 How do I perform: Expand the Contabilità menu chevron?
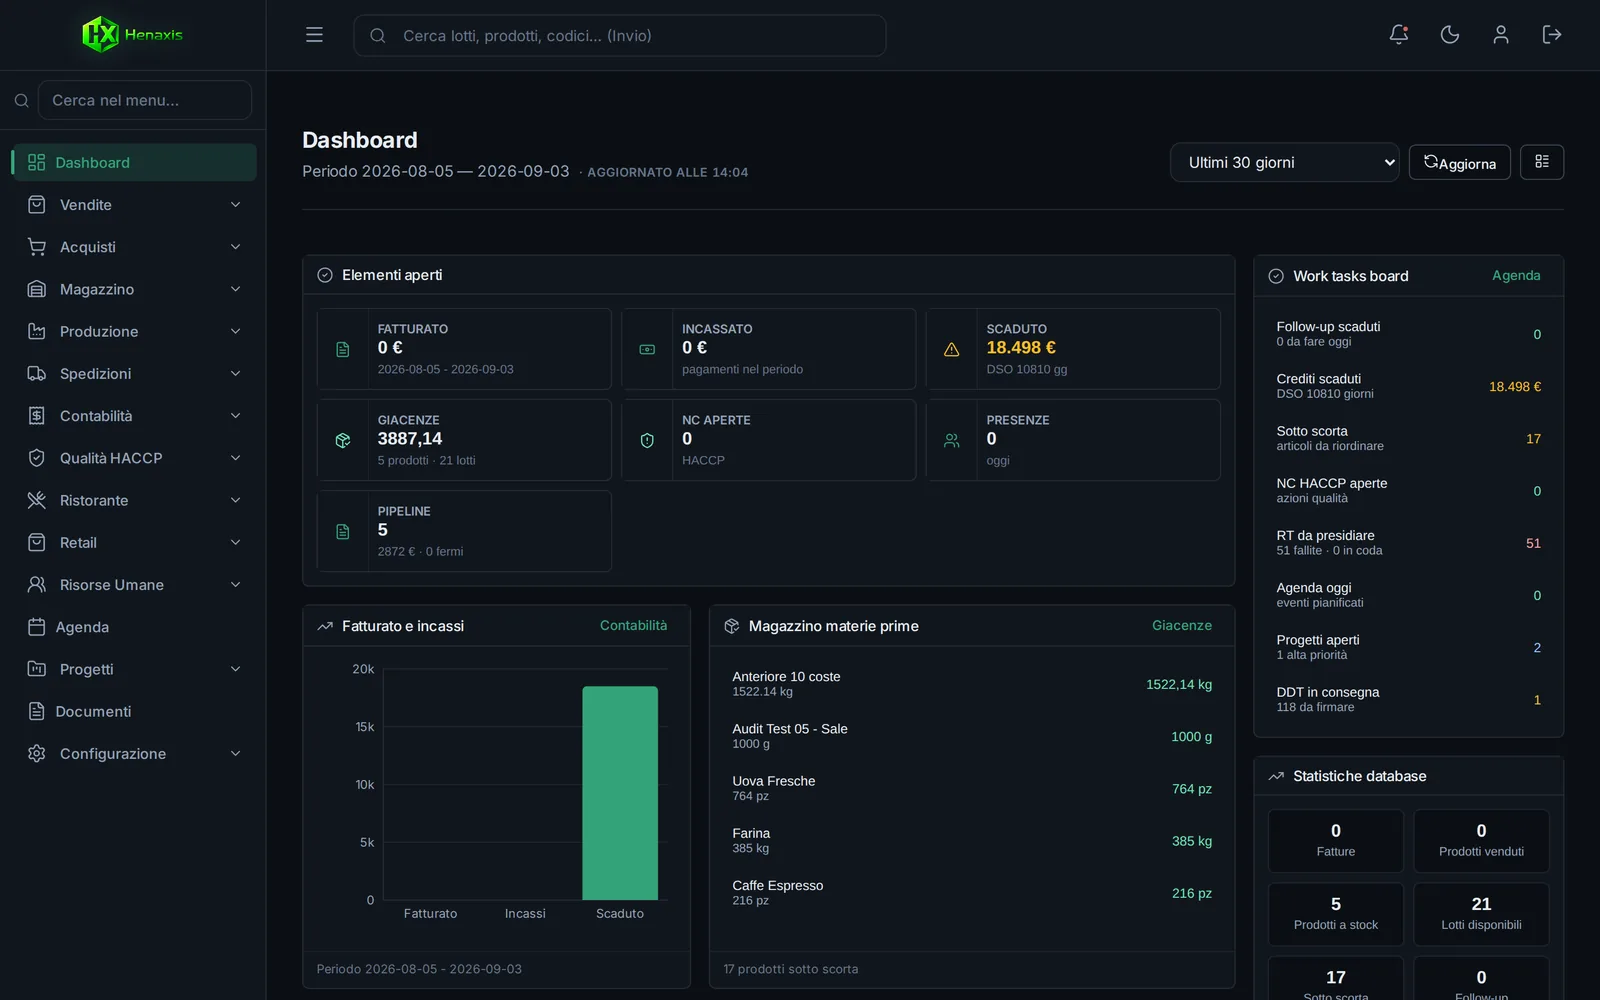[236, 416]
